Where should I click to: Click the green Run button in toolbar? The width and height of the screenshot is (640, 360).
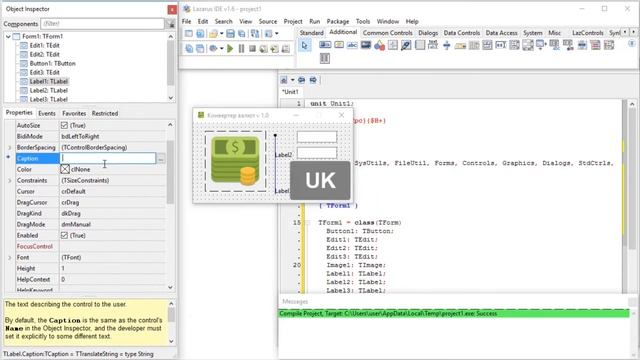[x=230, y=49]
